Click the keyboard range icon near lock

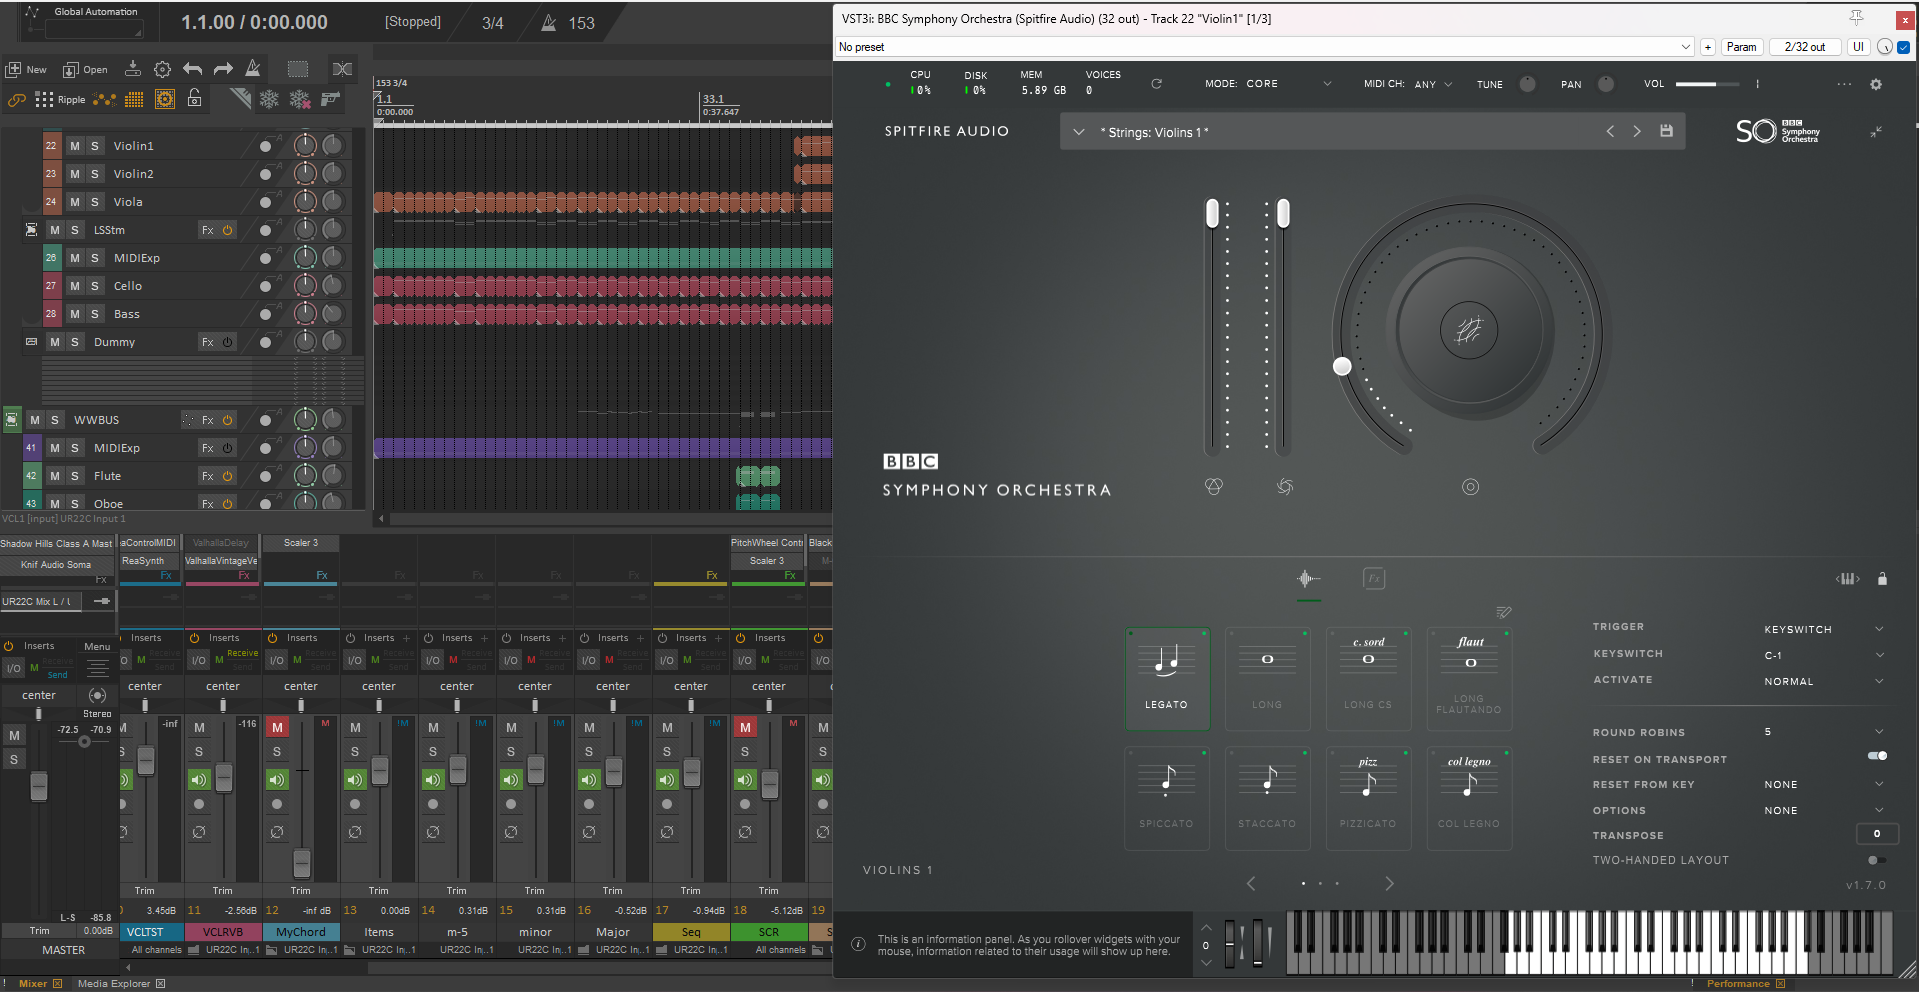point(1848,579)
